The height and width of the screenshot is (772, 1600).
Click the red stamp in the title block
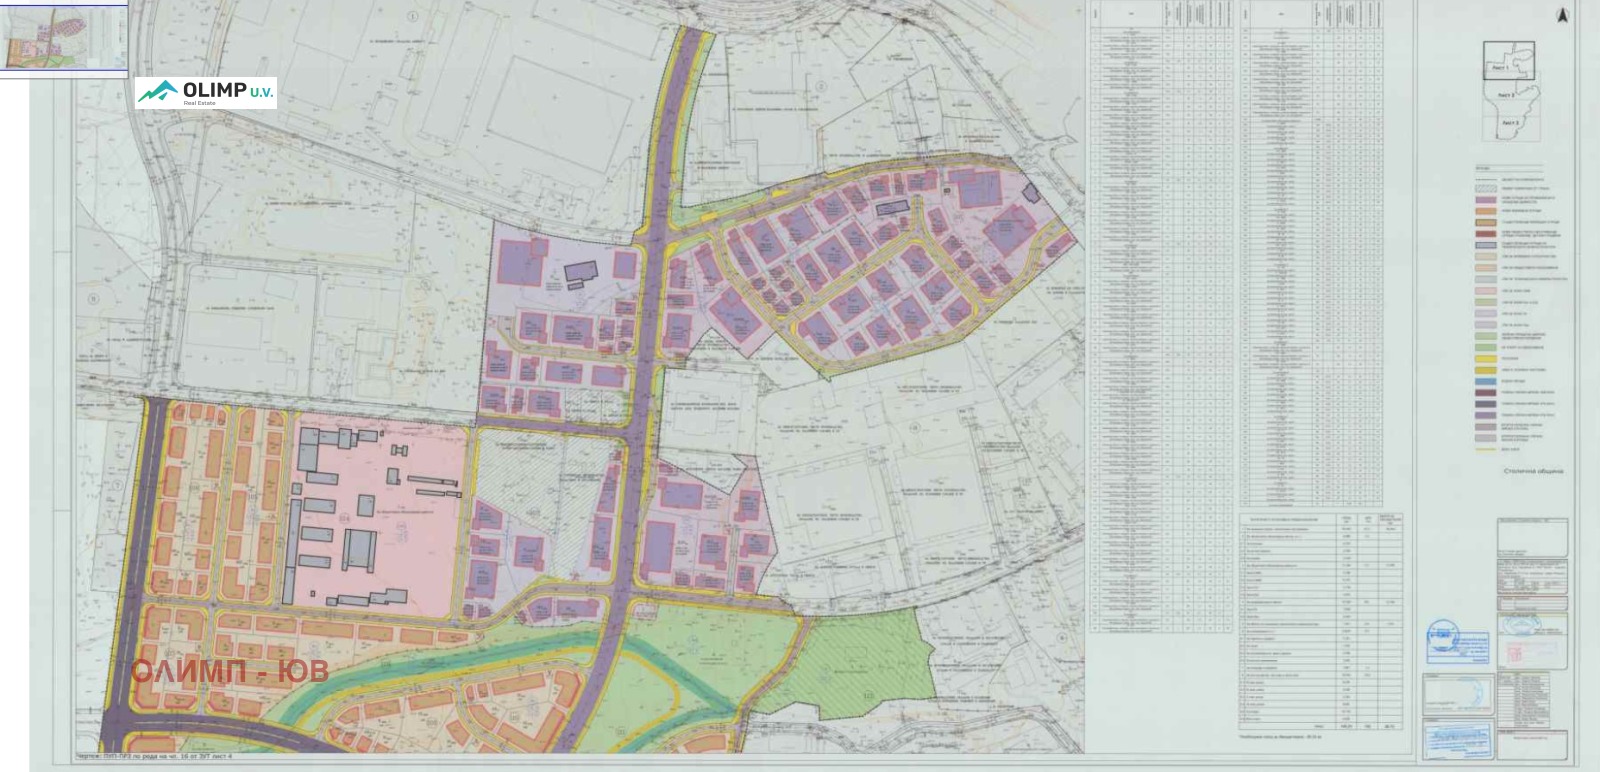pos(1514,652)
